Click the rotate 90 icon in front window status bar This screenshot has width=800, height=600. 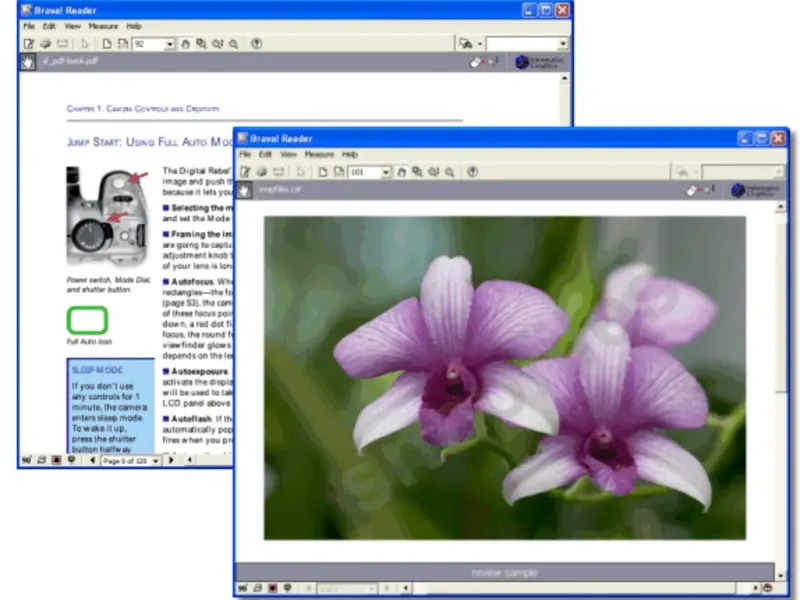point(243,588)
